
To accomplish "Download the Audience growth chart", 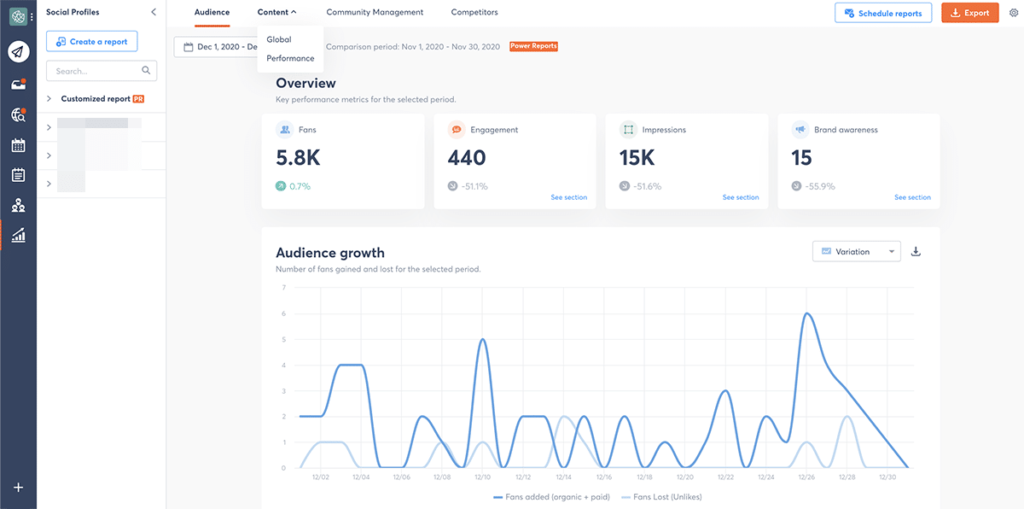I will tap(915, 252).
